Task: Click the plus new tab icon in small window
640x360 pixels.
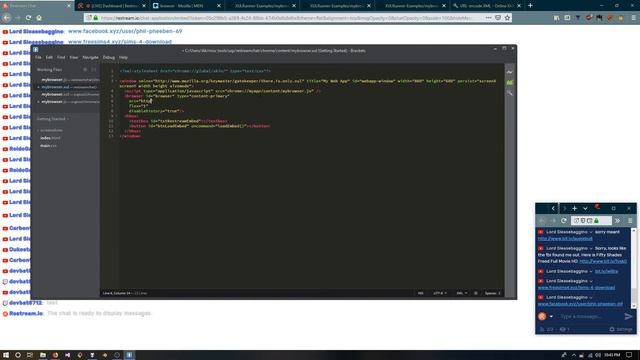Action: coord(575,208)
